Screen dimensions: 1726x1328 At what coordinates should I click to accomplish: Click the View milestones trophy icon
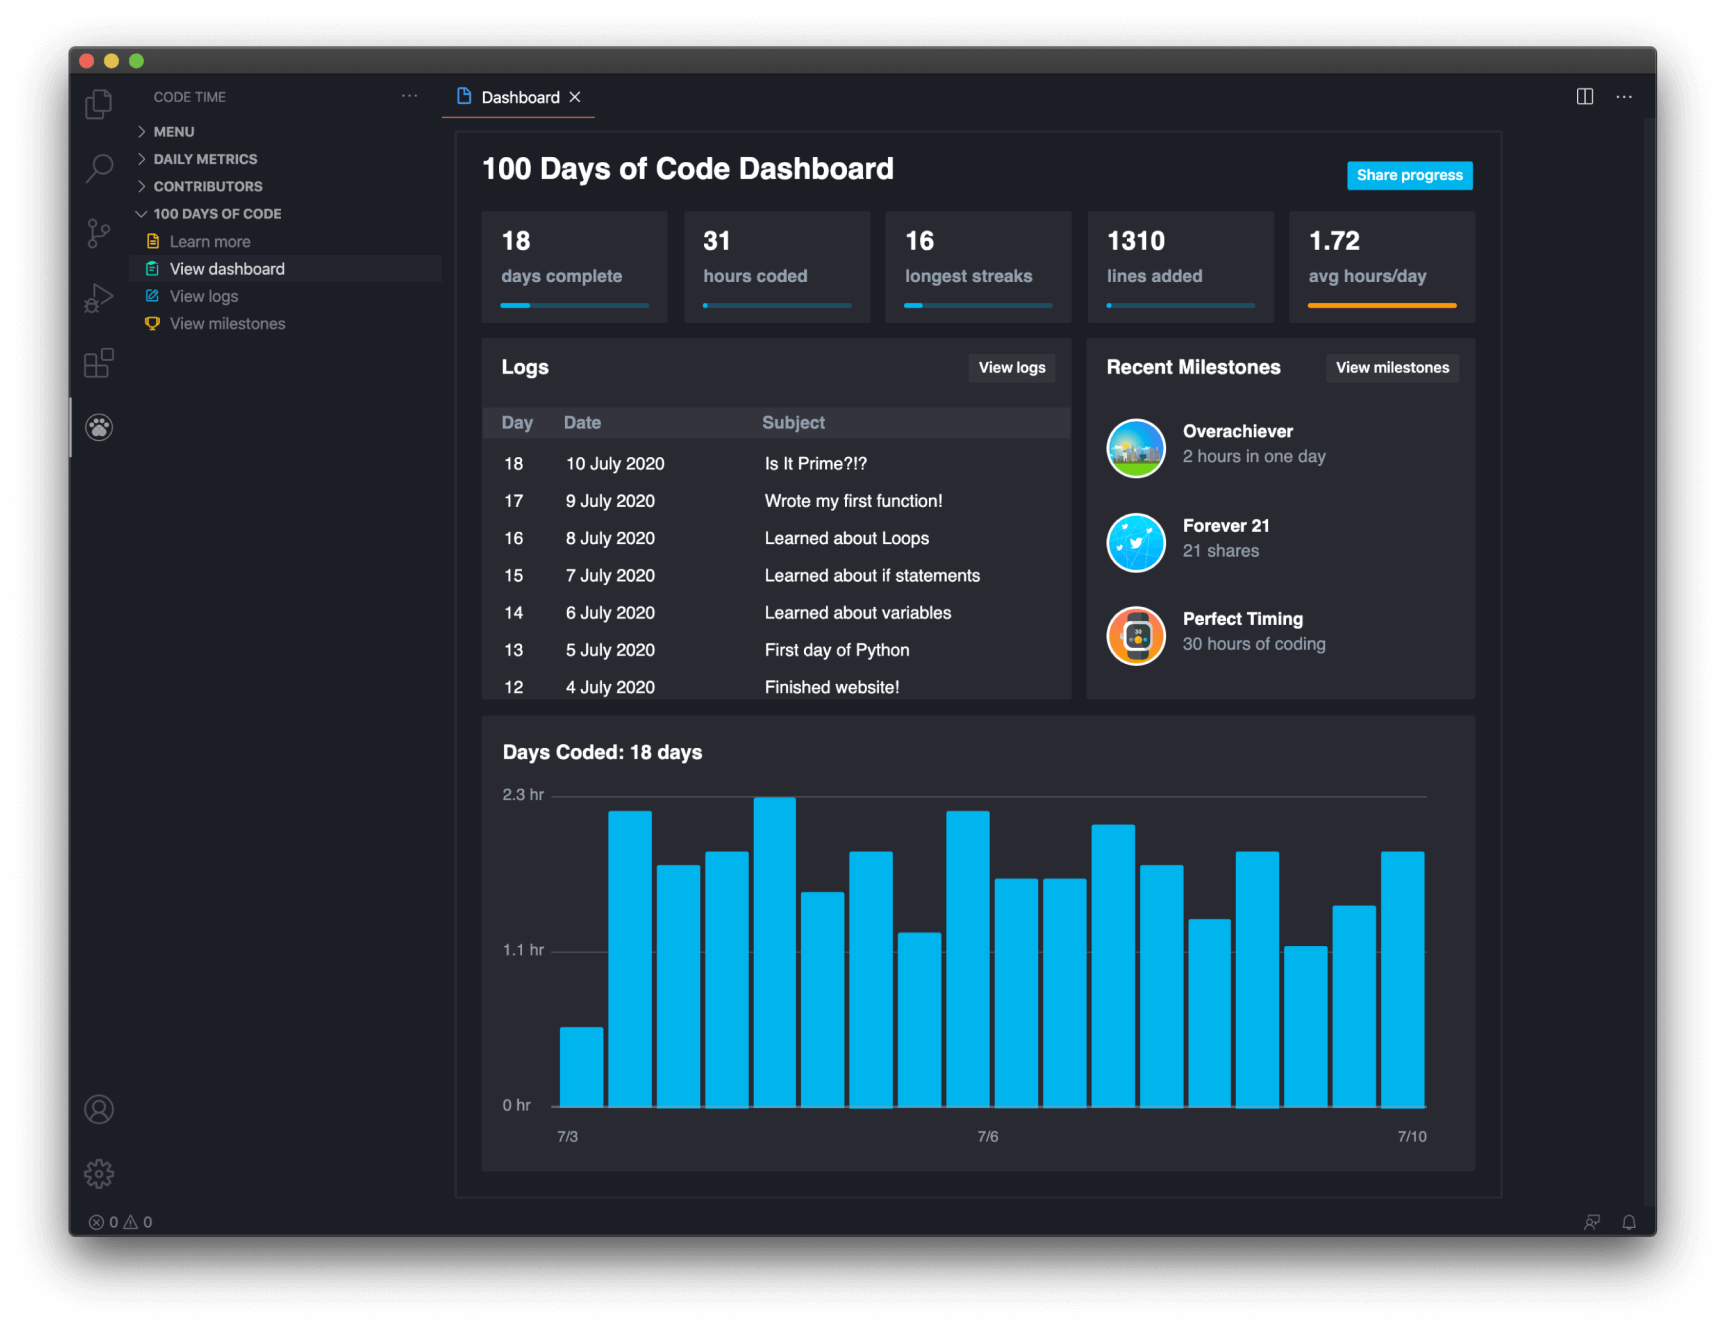tap(152, 323)
